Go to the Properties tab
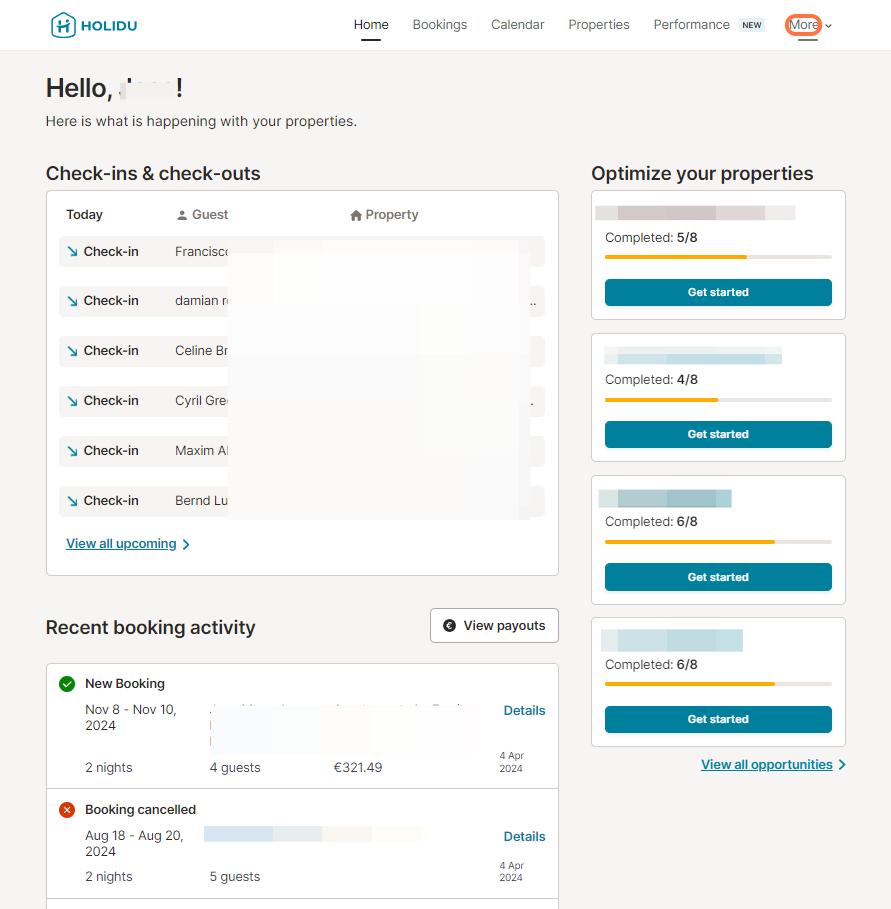891x909 pixels. (x=599, y=24)
